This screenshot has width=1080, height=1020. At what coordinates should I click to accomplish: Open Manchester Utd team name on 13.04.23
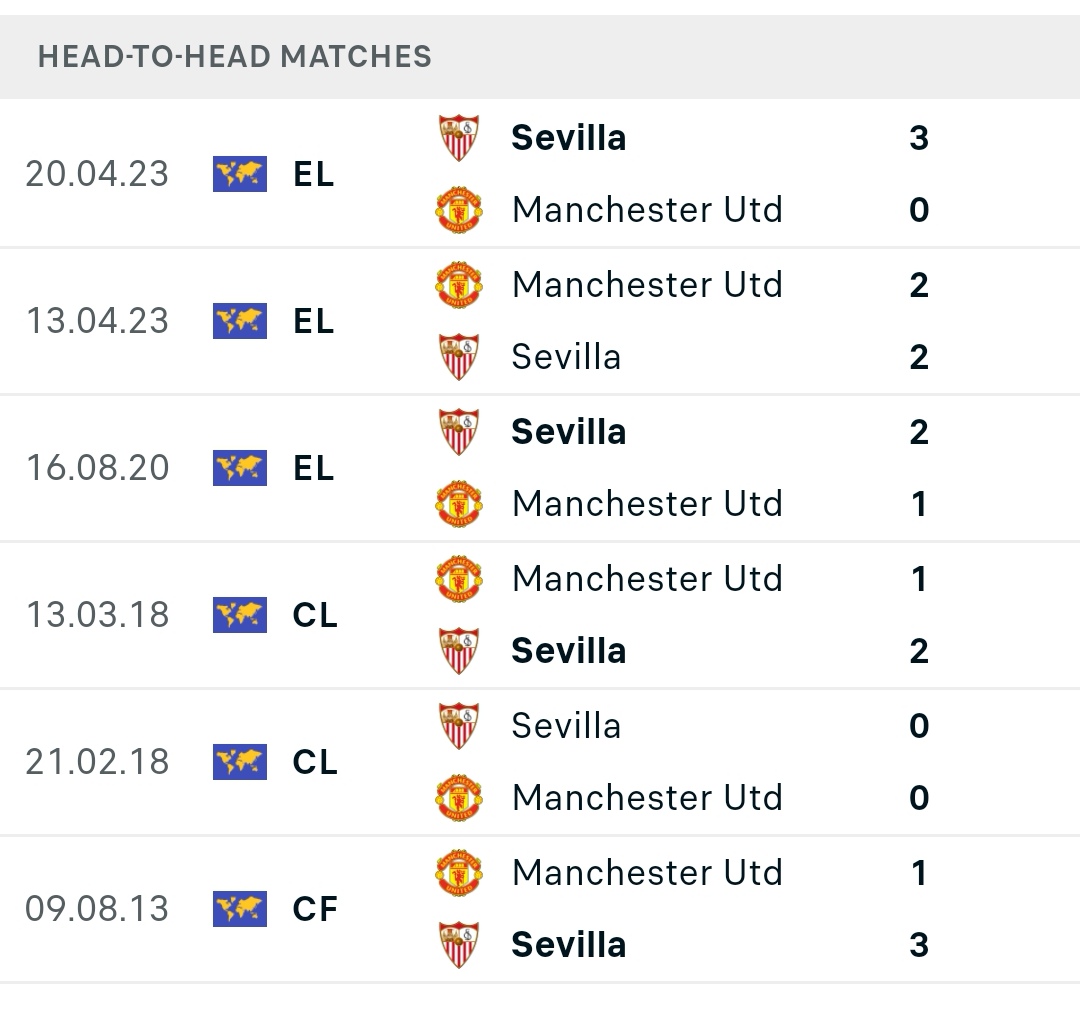pos(647,284)
